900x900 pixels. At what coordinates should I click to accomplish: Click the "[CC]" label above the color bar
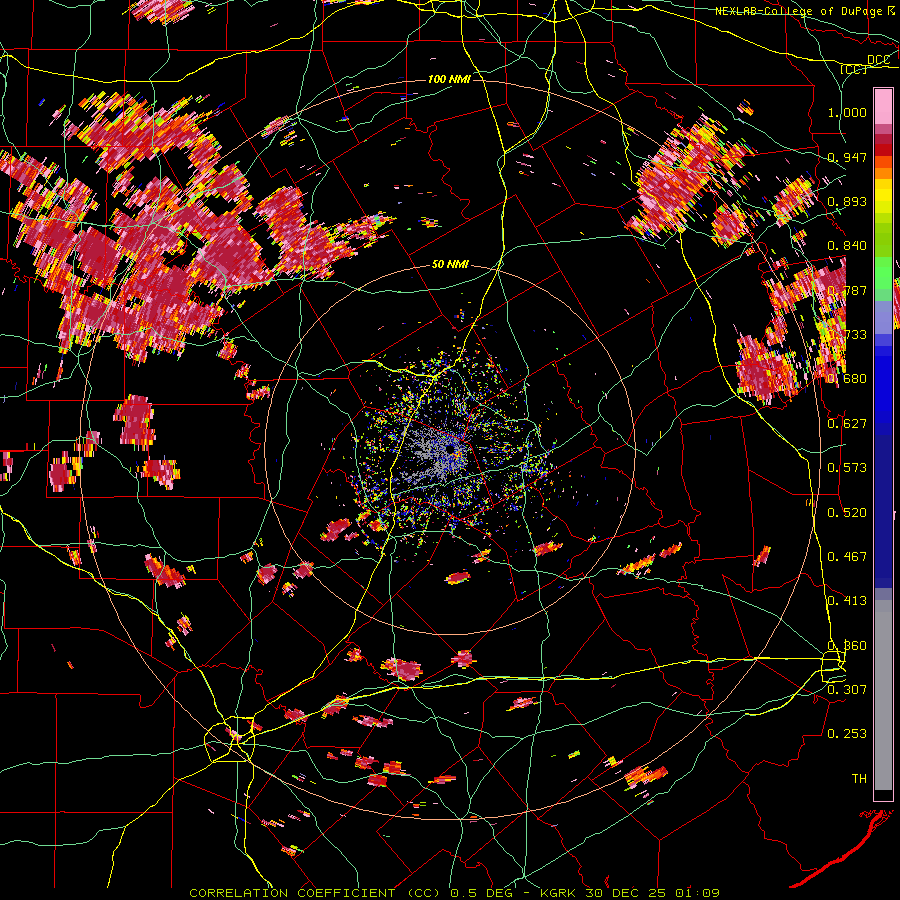854,69
